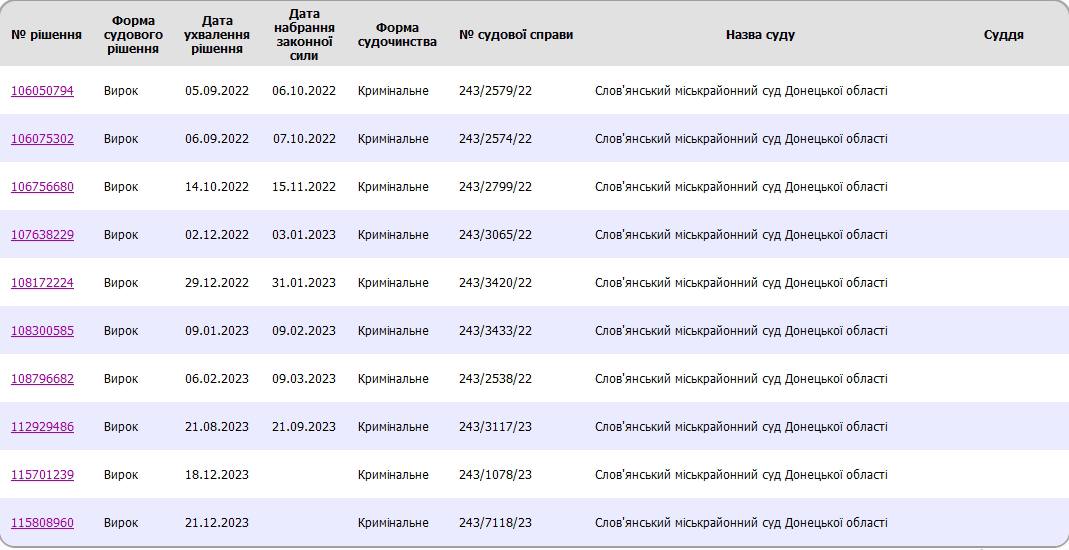
Task: Select the adoption date 18.12.2023 cell
Action: [x=217, y=475]
